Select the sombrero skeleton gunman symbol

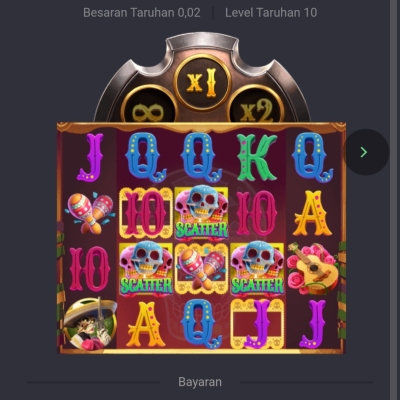pyautogui.click(x=90, y=324)
